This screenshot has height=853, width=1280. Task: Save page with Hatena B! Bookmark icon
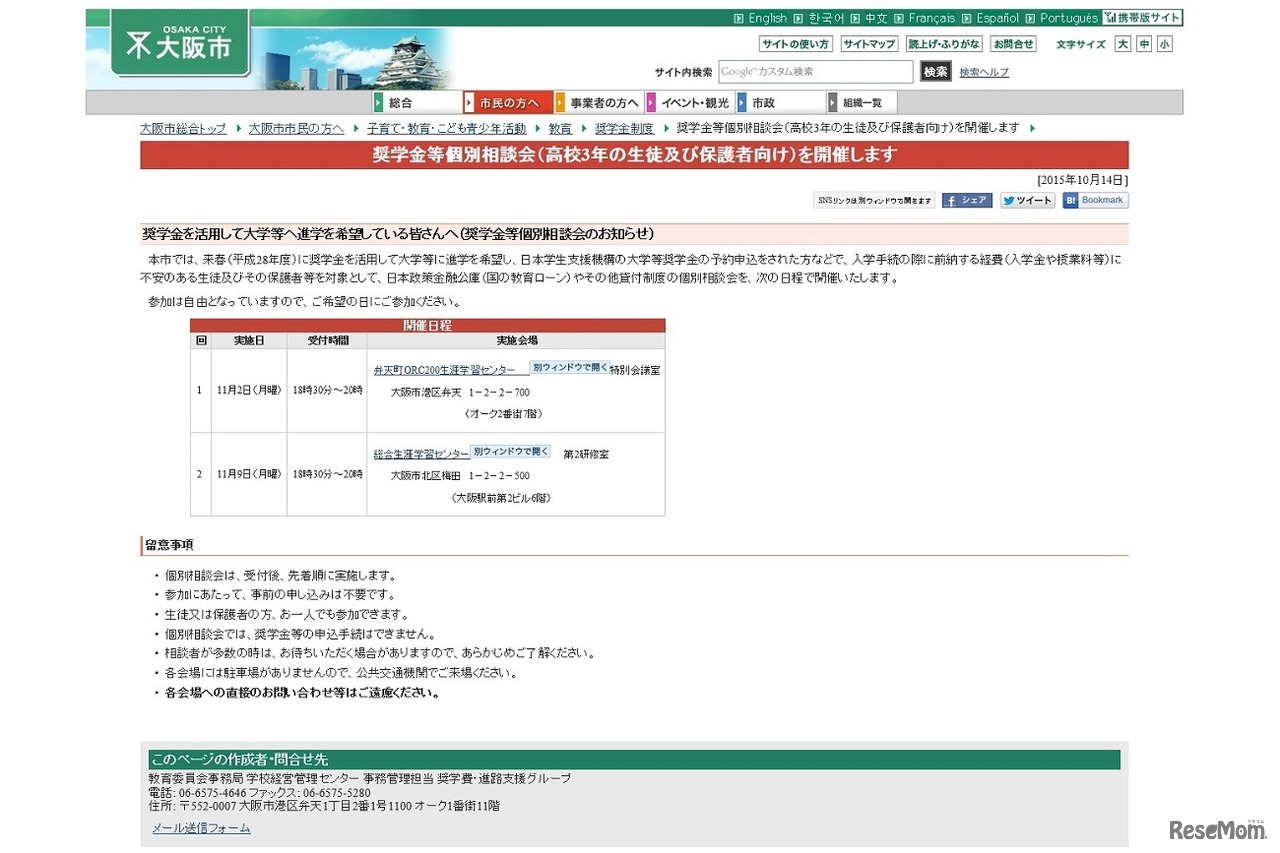pyautogui.click(x=1094, y=200)
